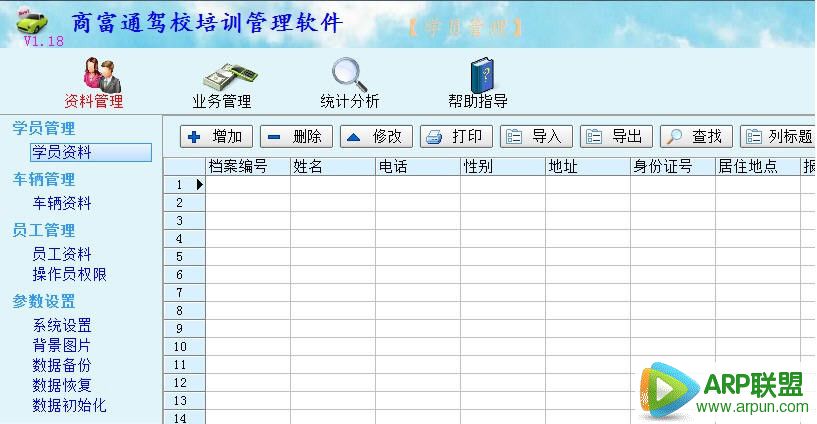Select row 10 header in grid
817x424 pixels.
184,347
